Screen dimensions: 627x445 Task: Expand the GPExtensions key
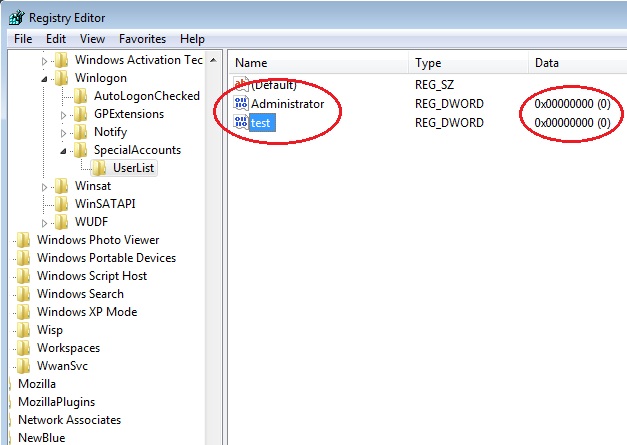pyautogui.click(x=63, y=115)
